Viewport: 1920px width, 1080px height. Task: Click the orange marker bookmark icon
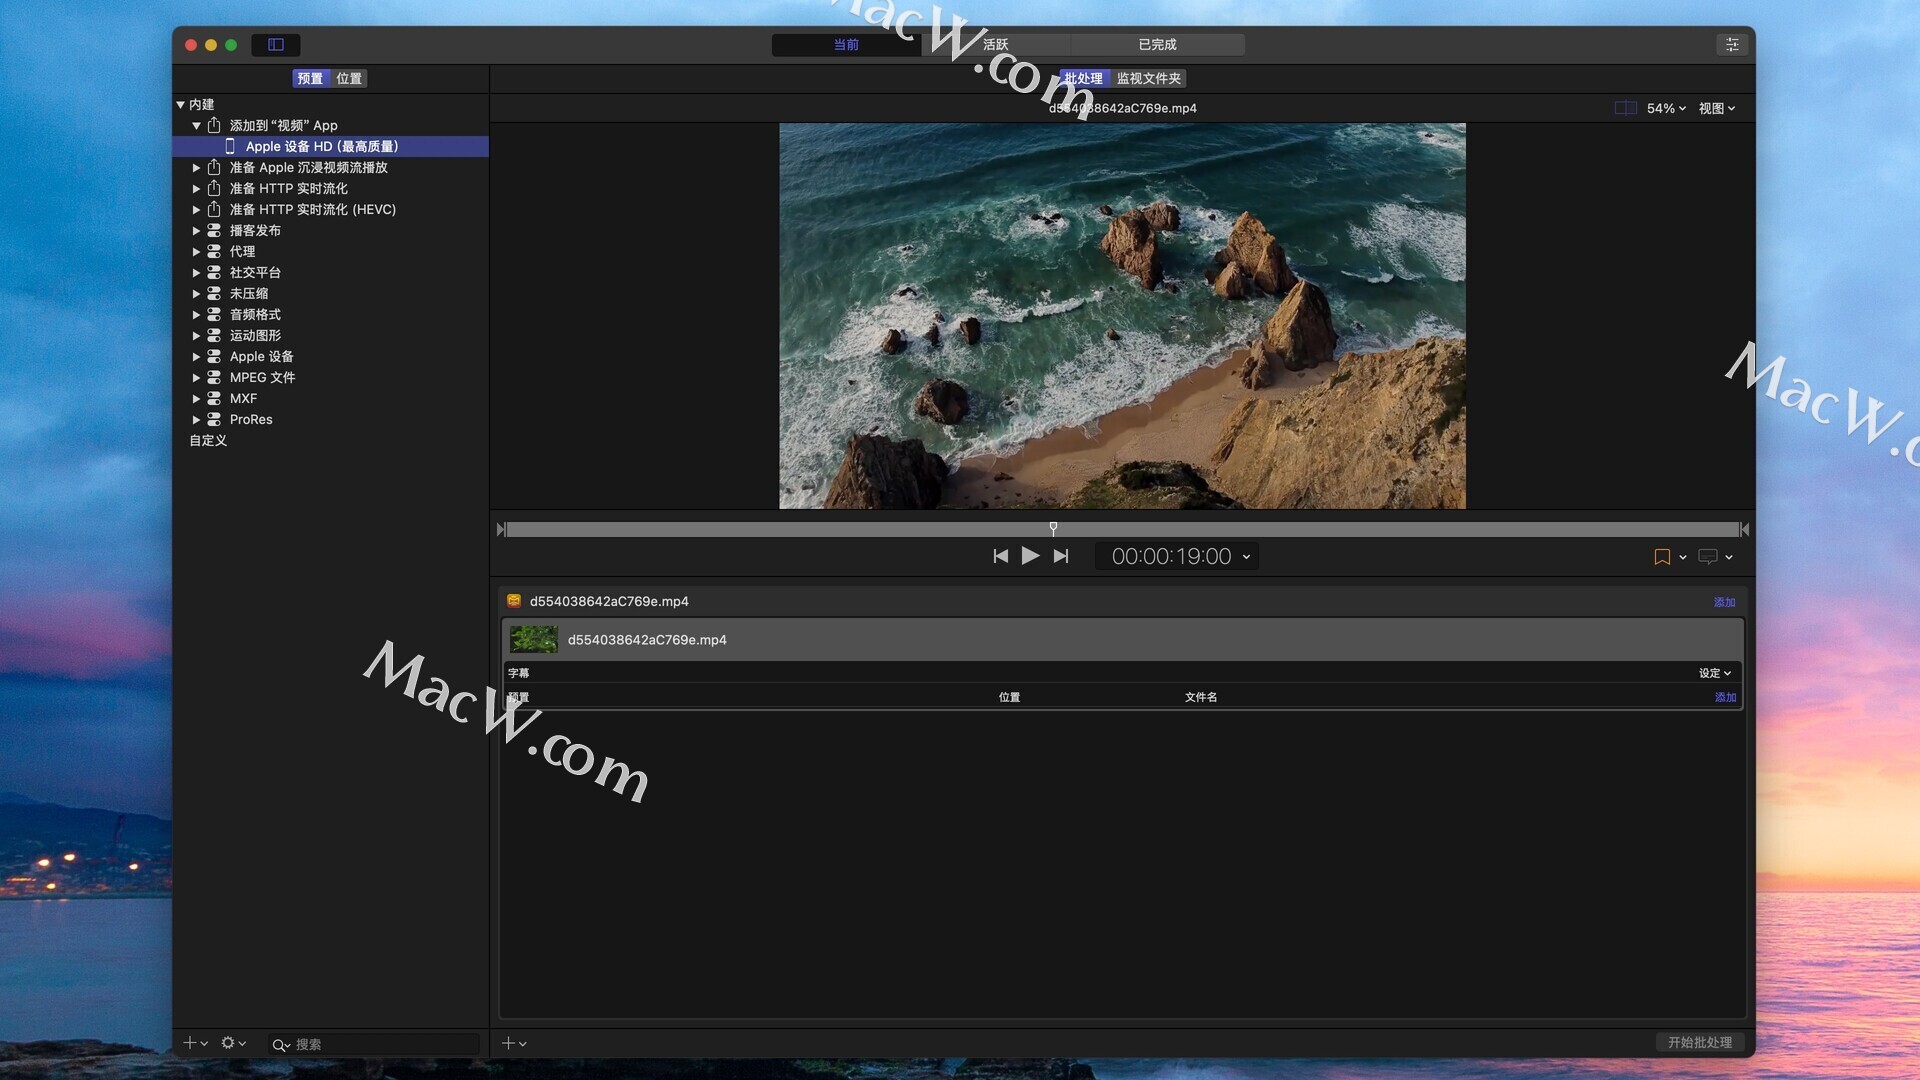1662,557
